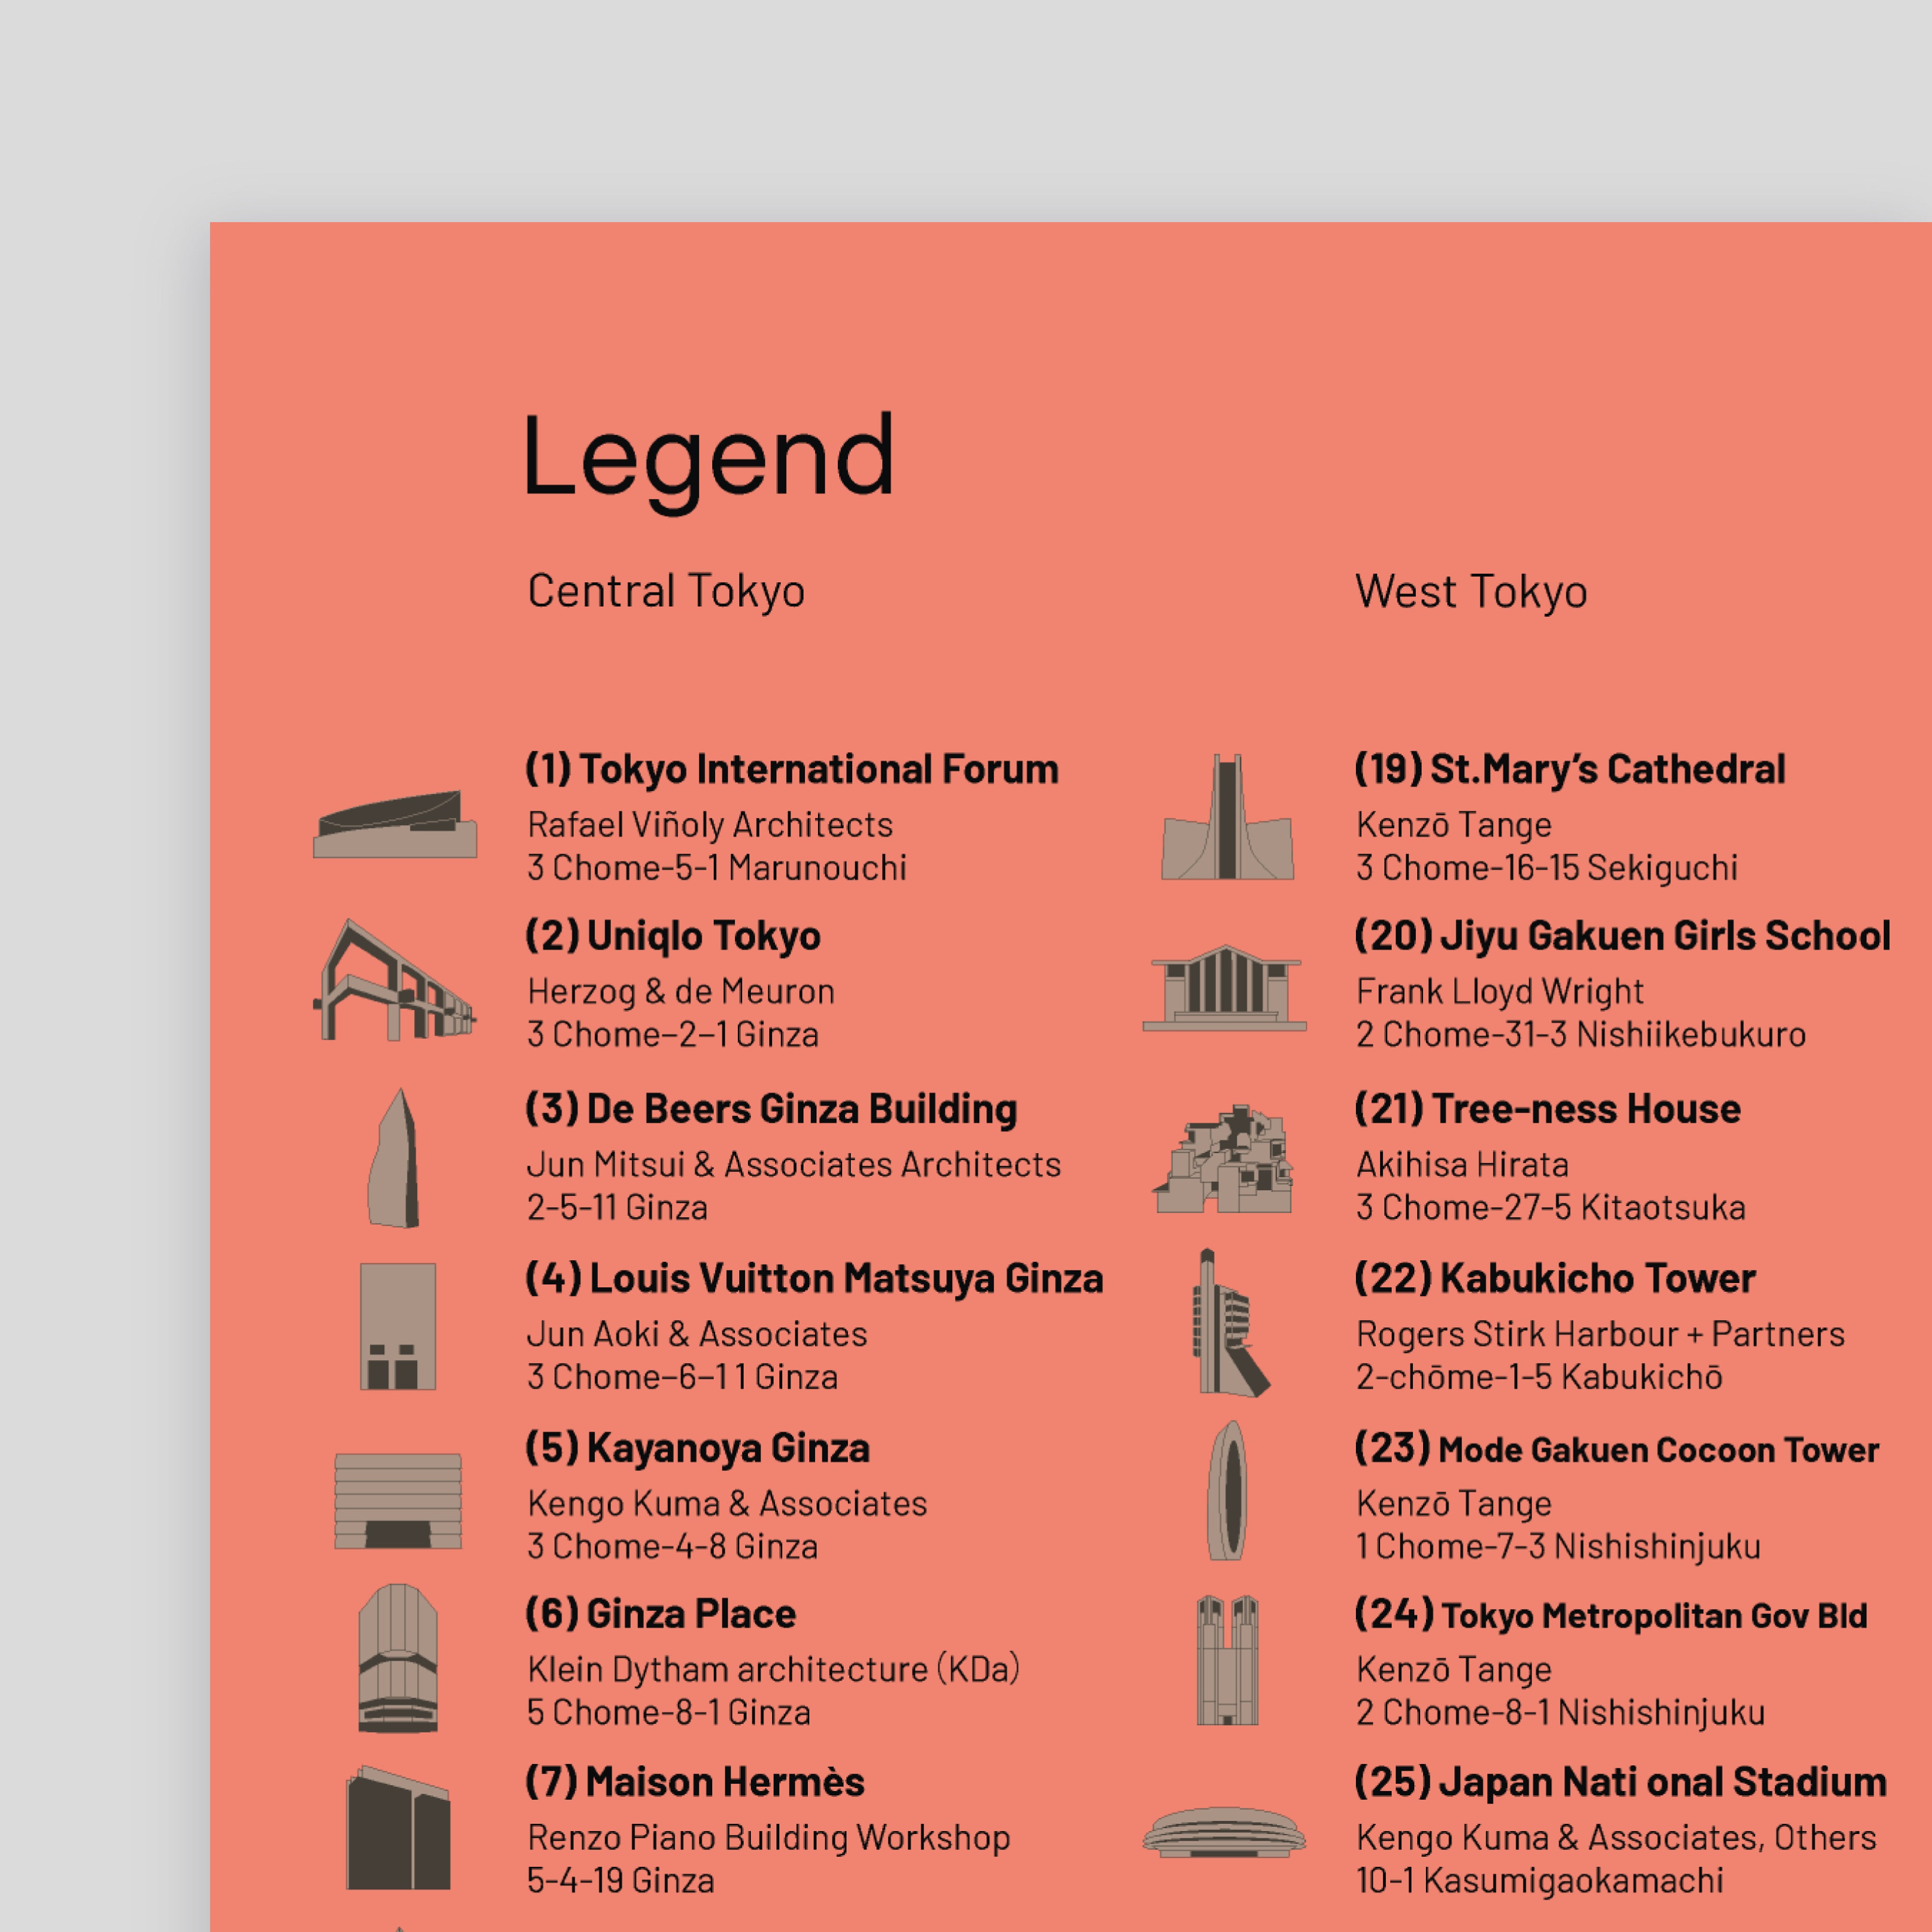Select Jun Mitsui & Associates Architects text

click(x=794, y=1164)
